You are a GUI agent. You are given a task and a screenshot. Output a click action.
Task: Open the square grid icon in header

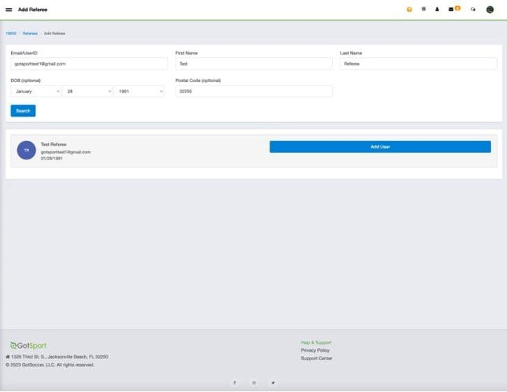click(x=424, y=9)
